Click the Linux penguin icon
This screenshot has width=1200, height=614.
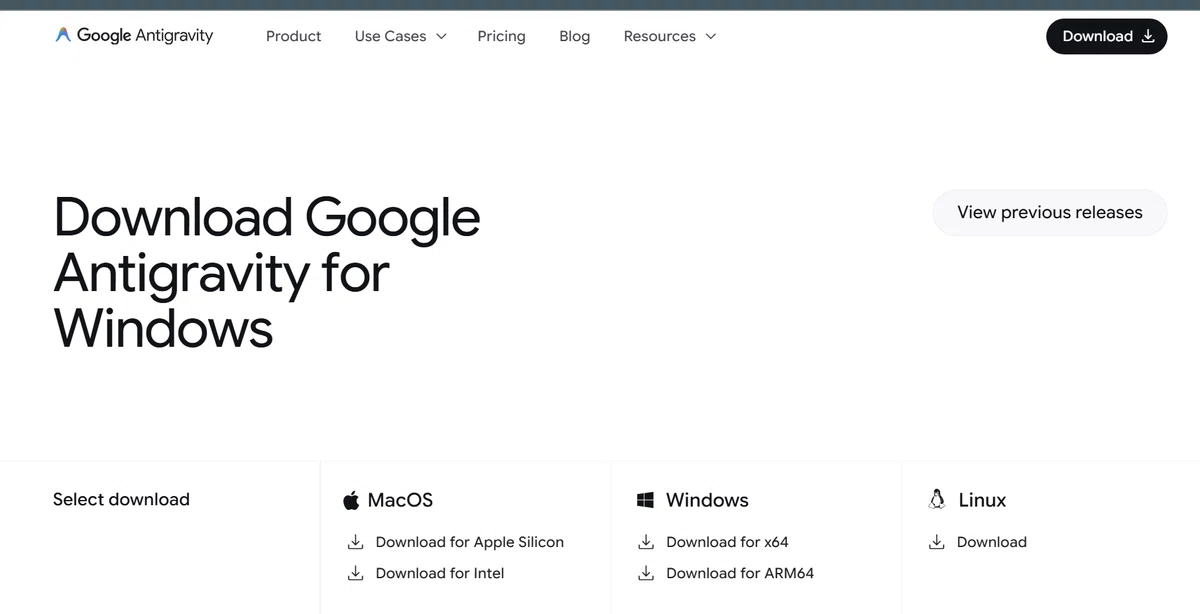pos(937,499)
